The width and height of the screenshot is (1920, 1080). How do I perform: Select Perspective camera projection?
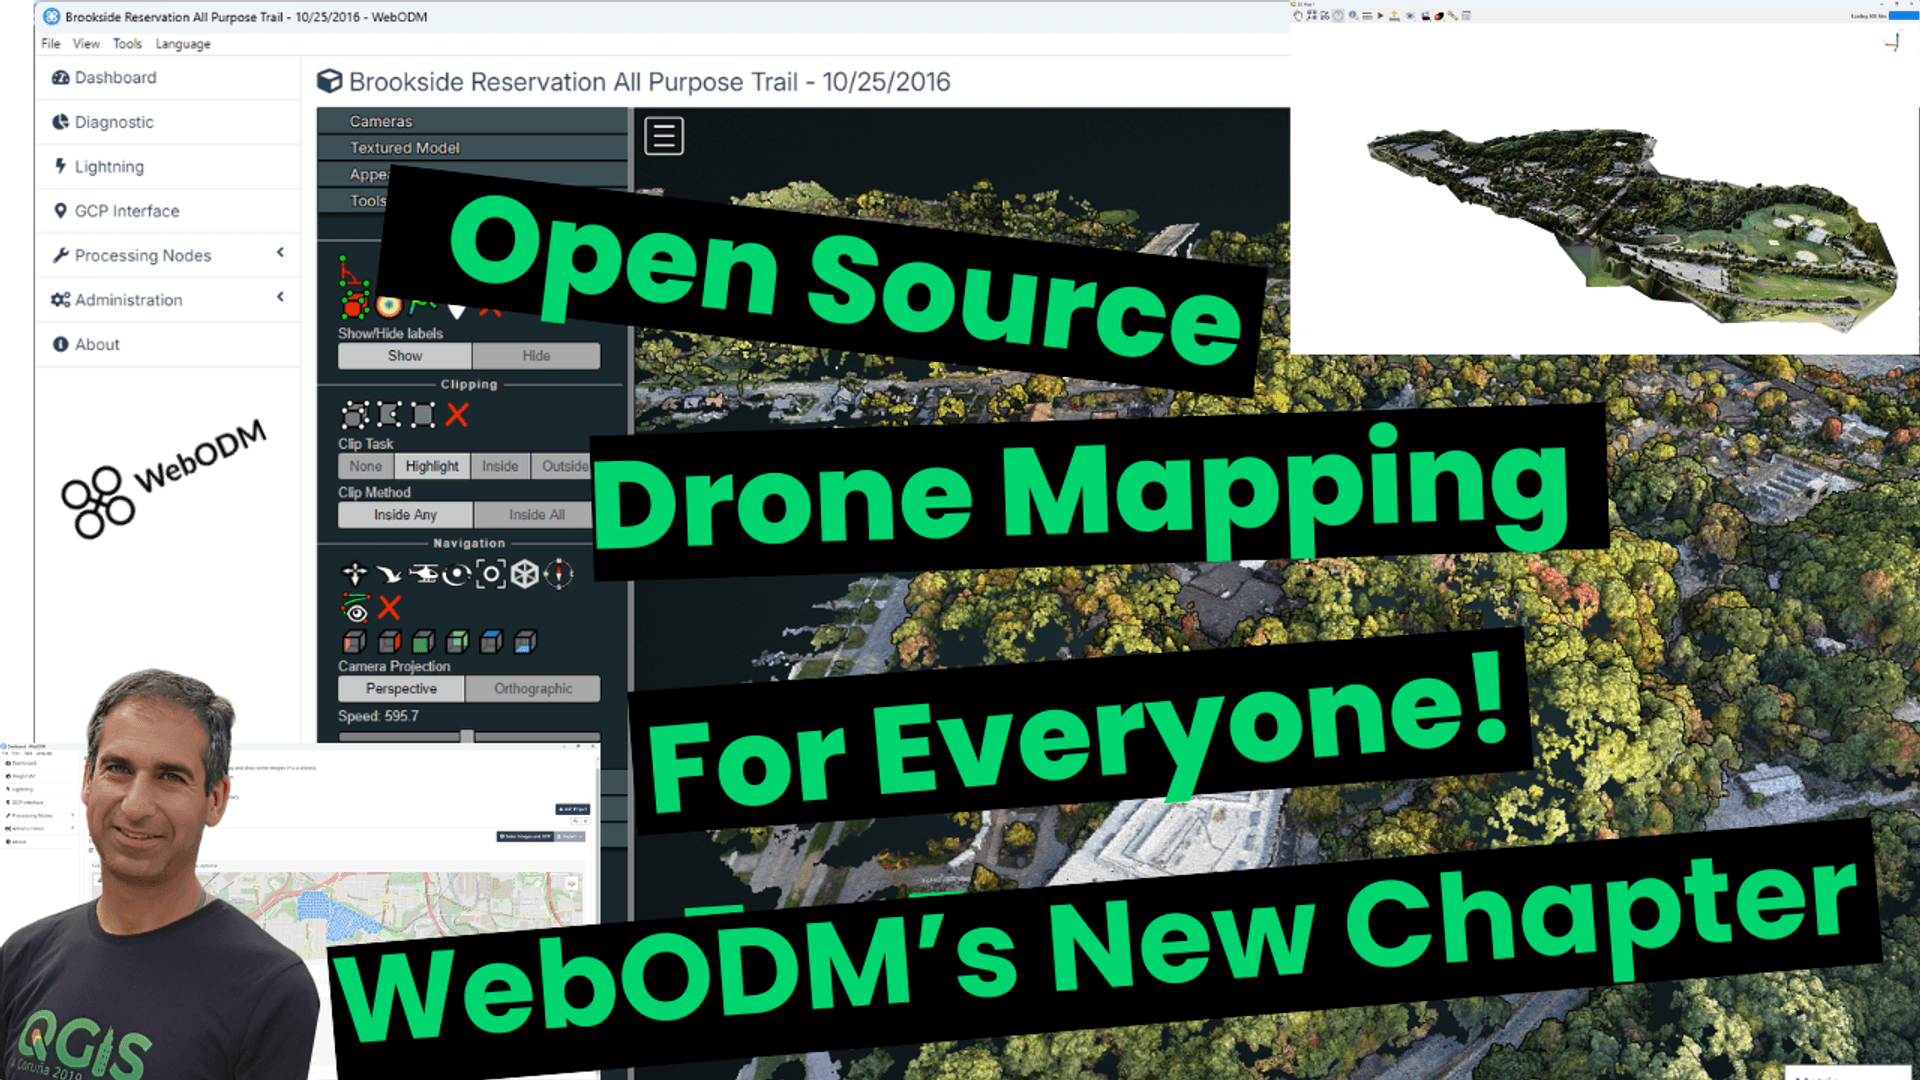tap(401, 689)
